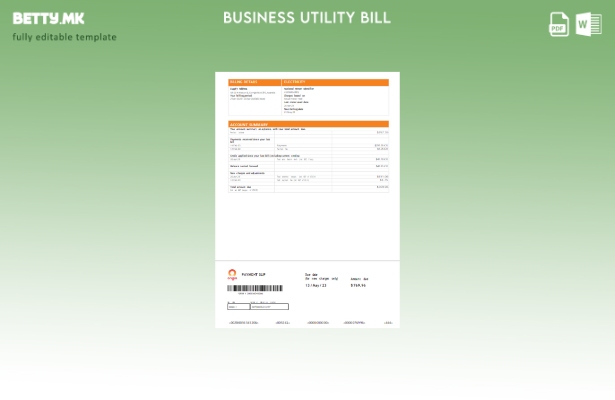Click the Business Utility Bill title
The width and height of the screenshot is (615, 400).
coord(307,18)
